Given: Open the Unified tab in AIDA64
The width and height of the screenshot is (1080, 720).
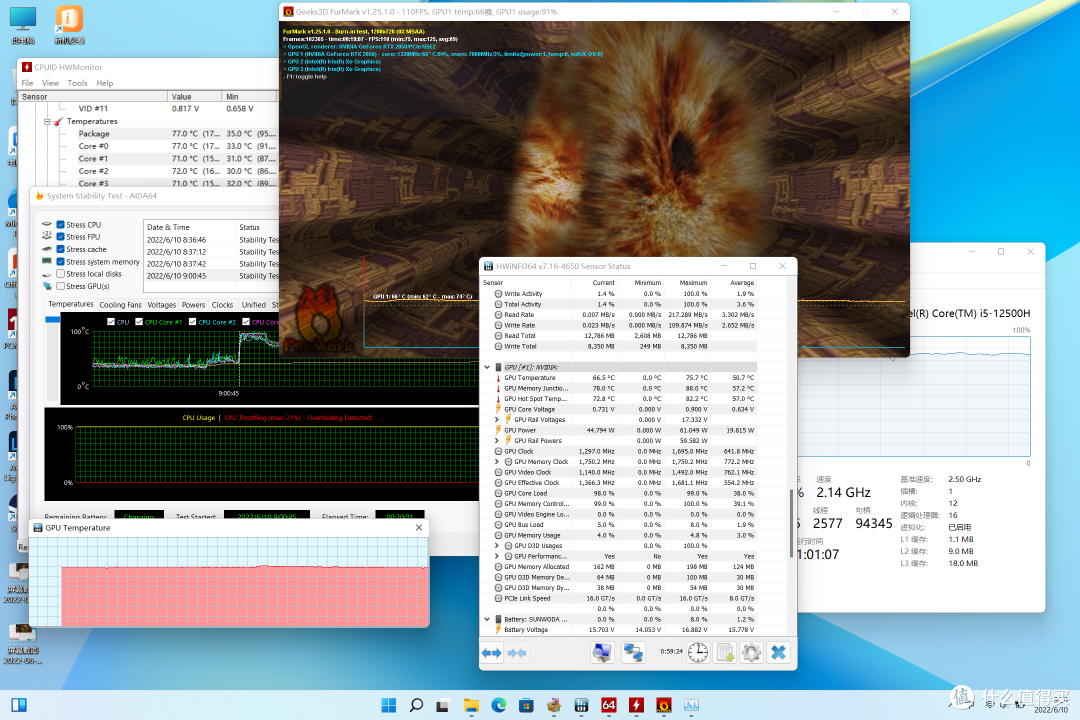Looking at the screenshot, I should point(253,305).
